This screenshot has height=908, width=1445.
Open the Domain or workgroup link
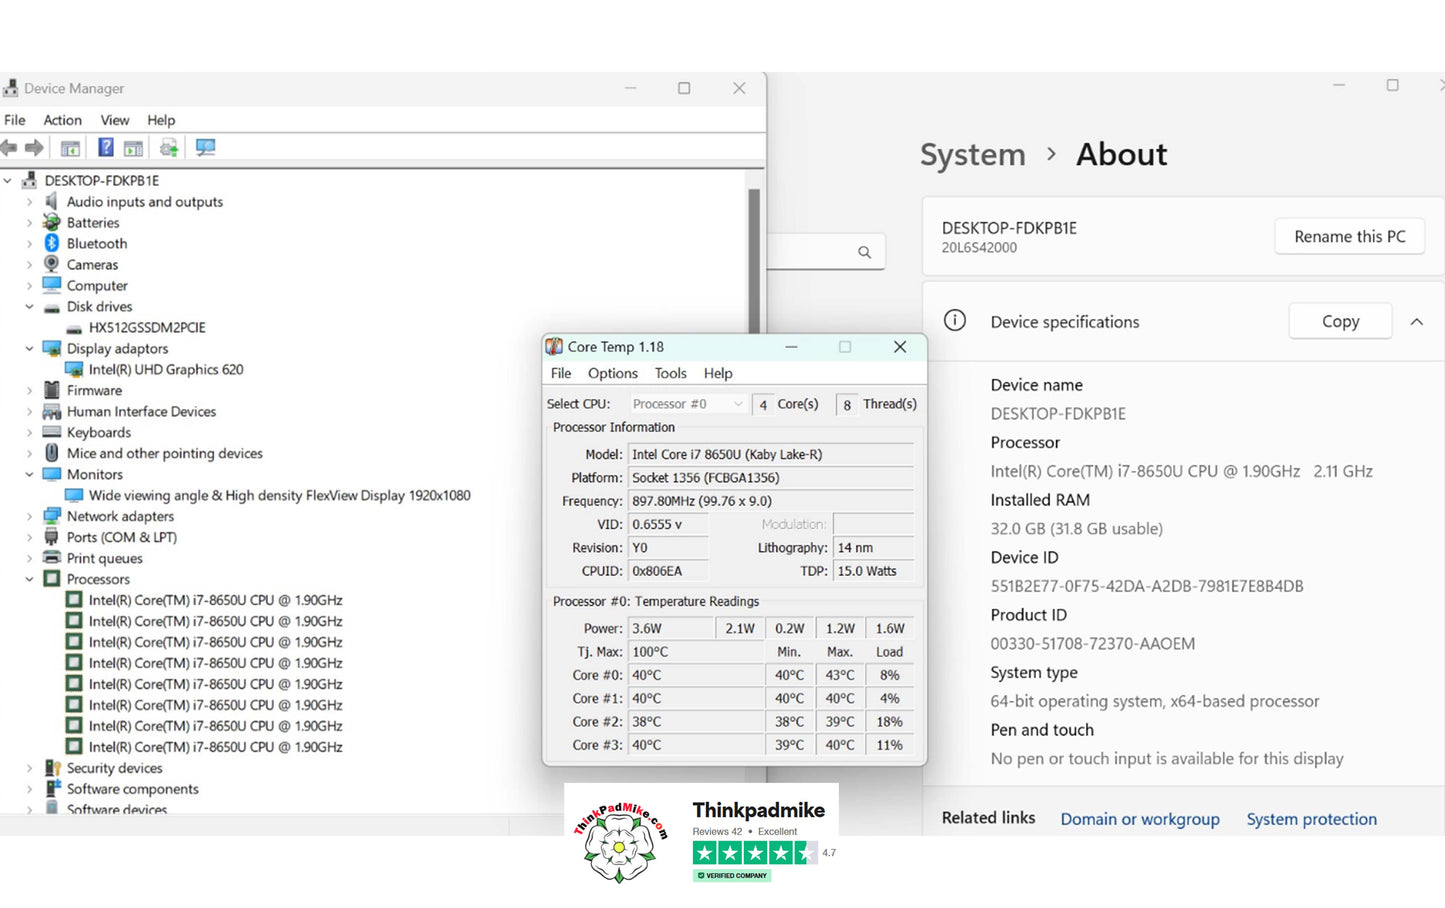point(1140,819)
